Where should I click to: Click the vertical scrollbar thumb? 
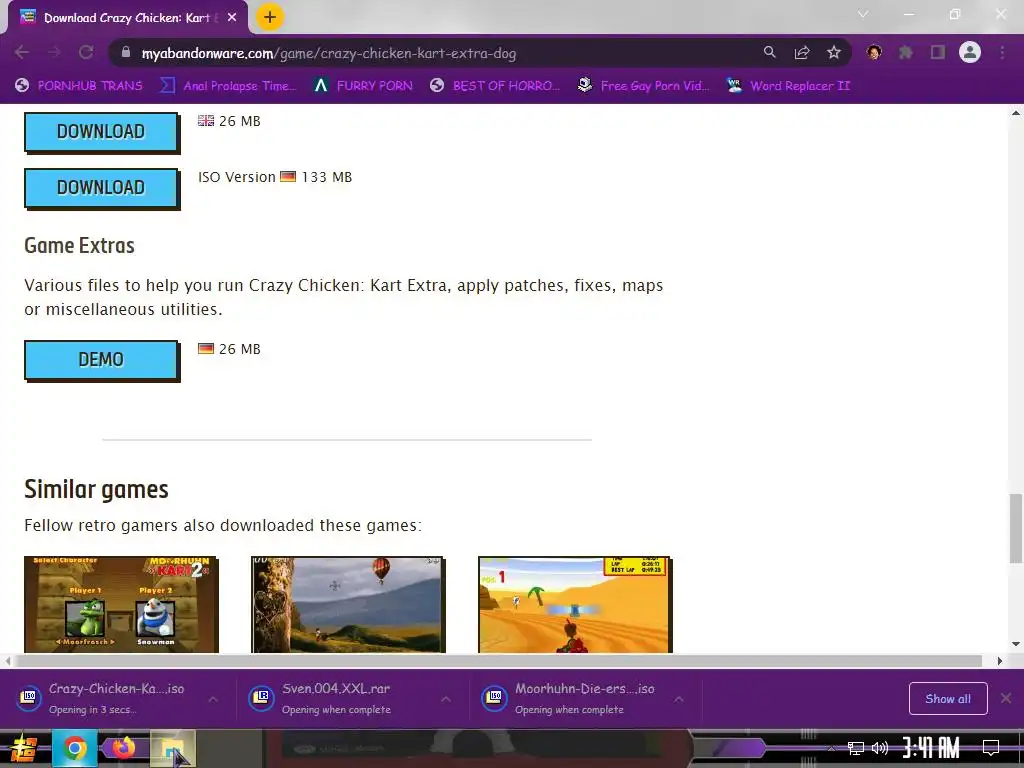(x=1016, y=528)
